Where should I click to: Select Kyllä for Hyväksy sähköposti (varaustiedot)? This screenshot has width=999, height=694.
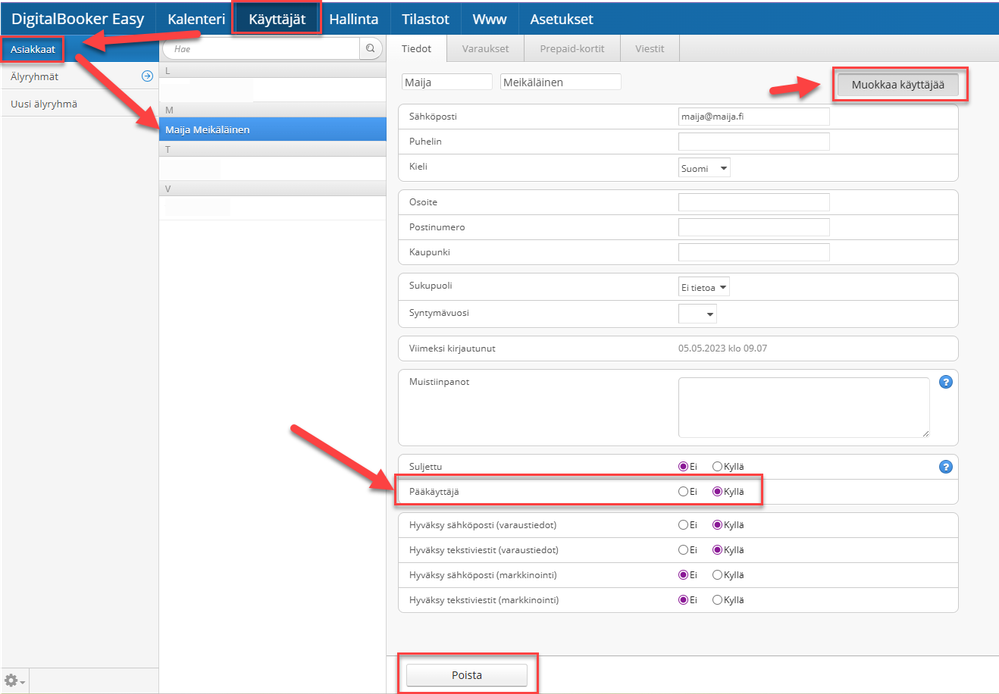(717, 524)
